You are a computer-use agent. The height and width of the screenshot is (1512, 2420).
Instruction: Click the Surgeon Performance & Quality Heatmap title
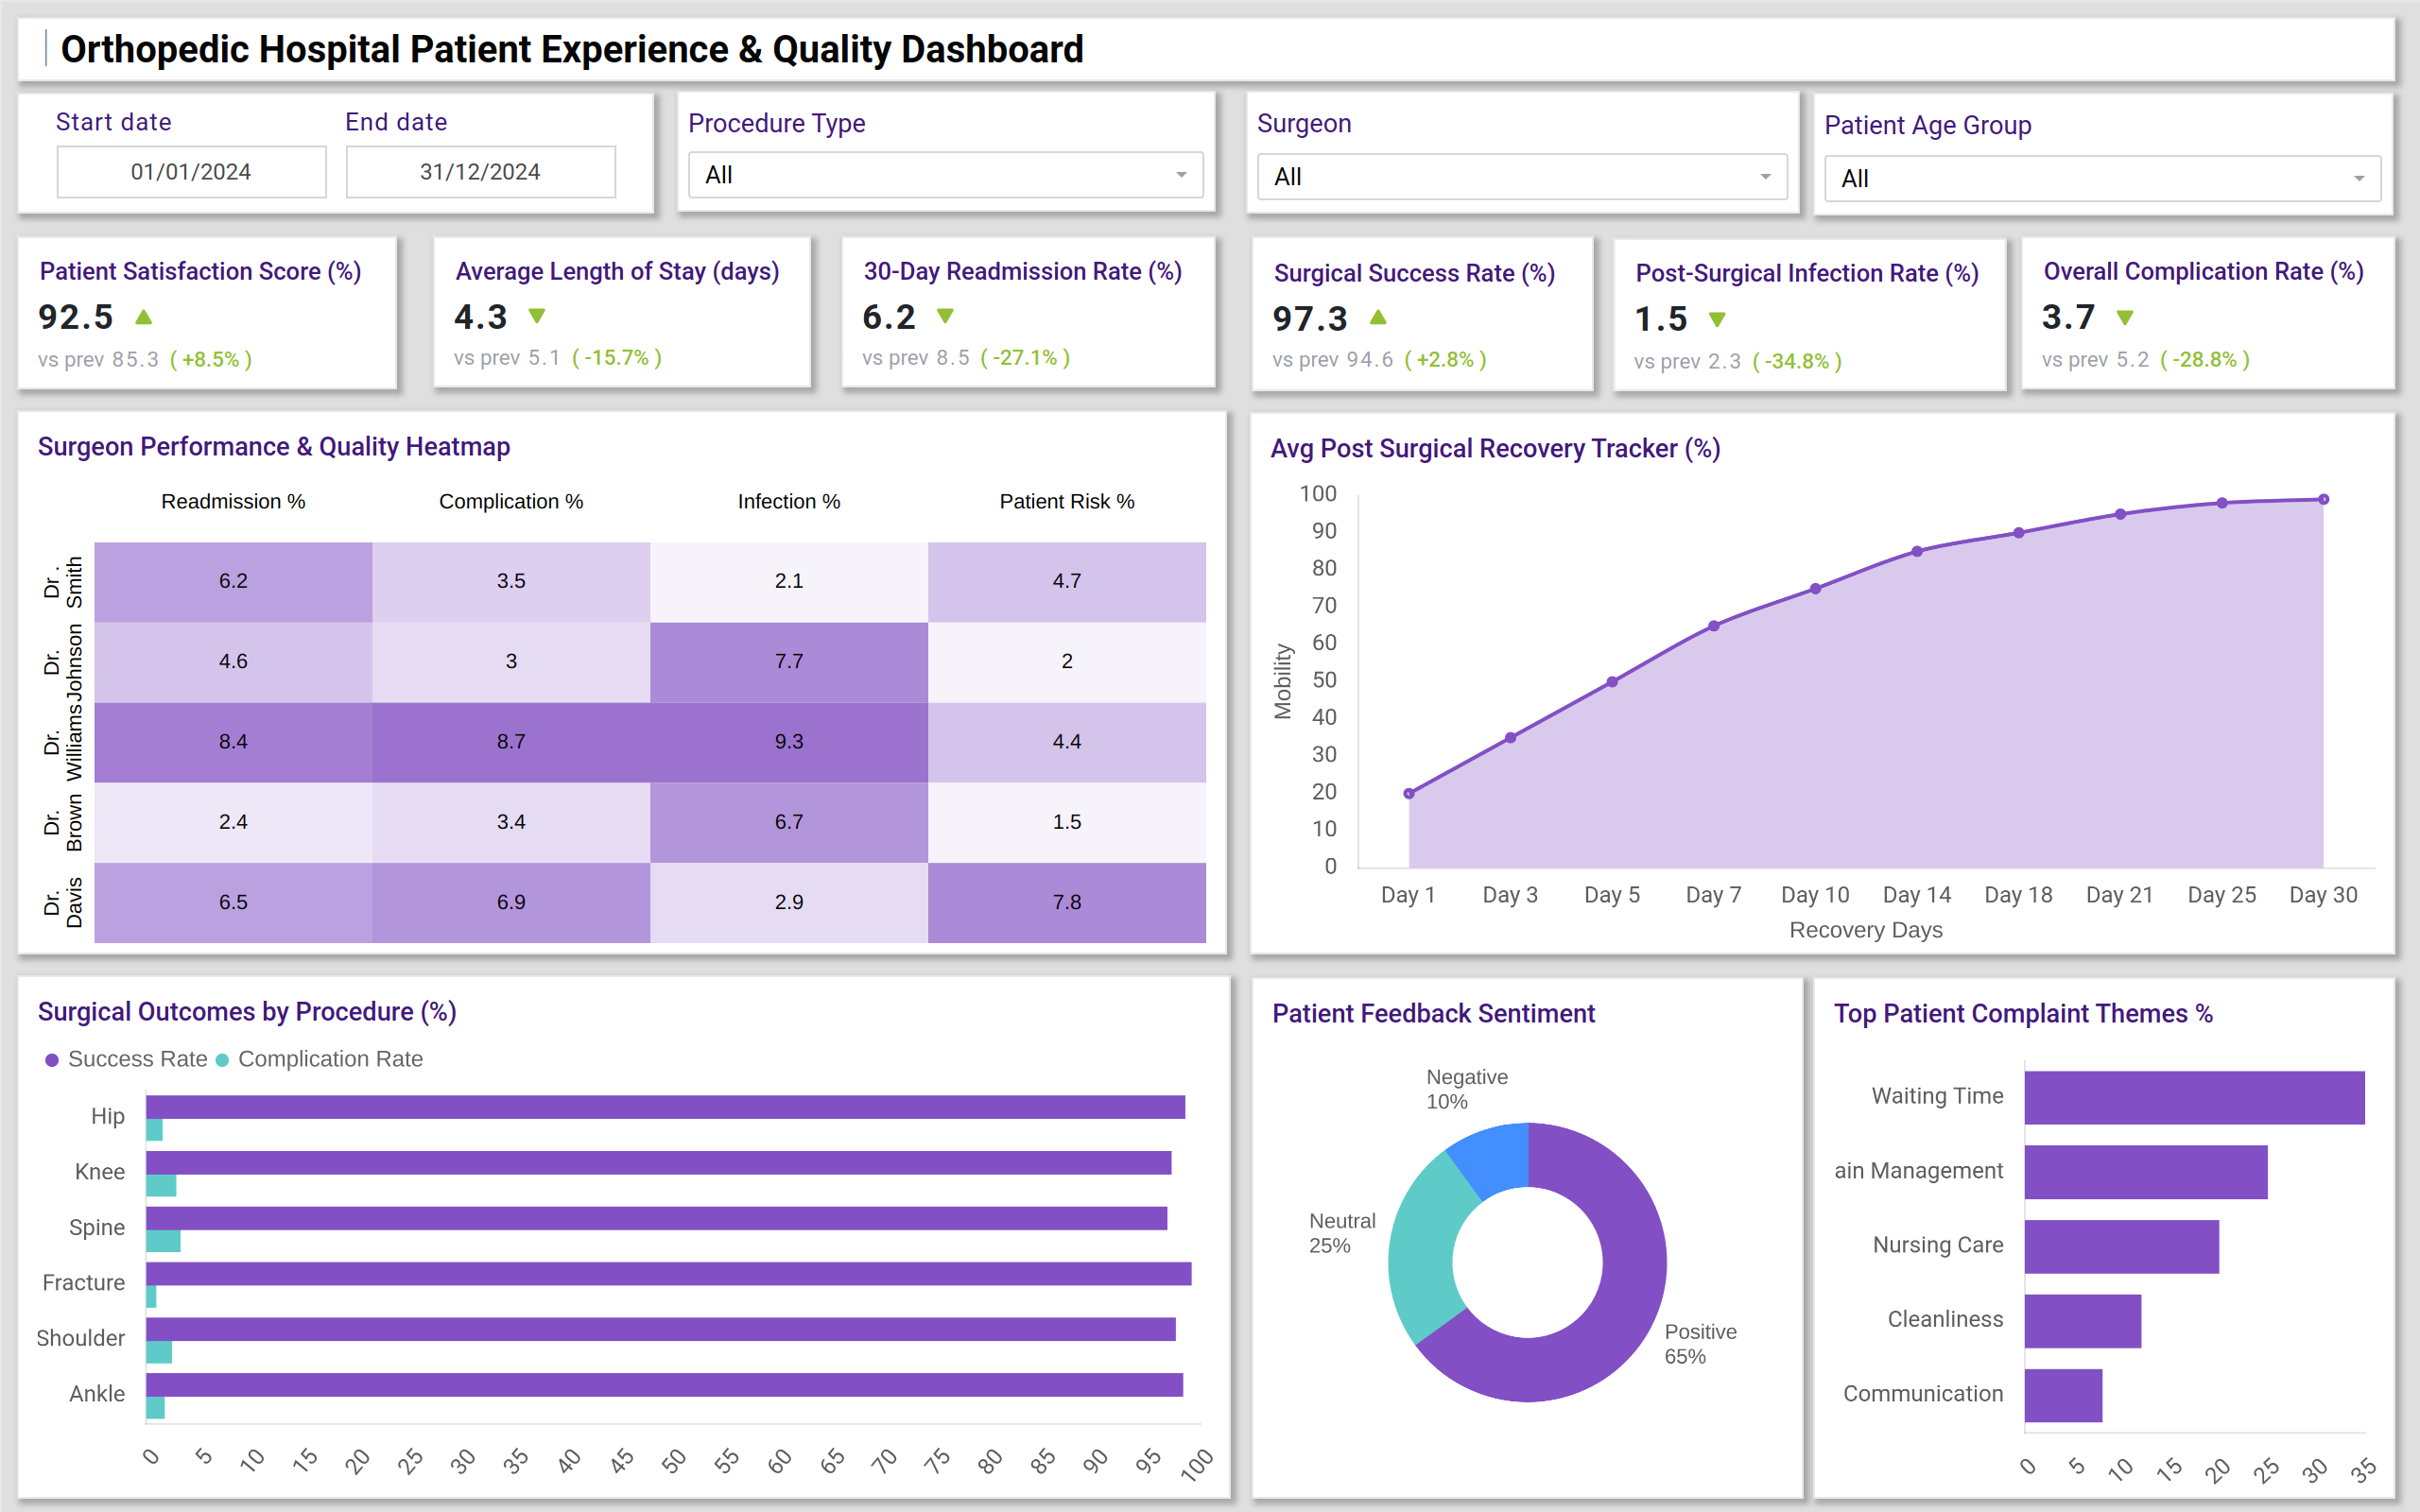(274, 446)
